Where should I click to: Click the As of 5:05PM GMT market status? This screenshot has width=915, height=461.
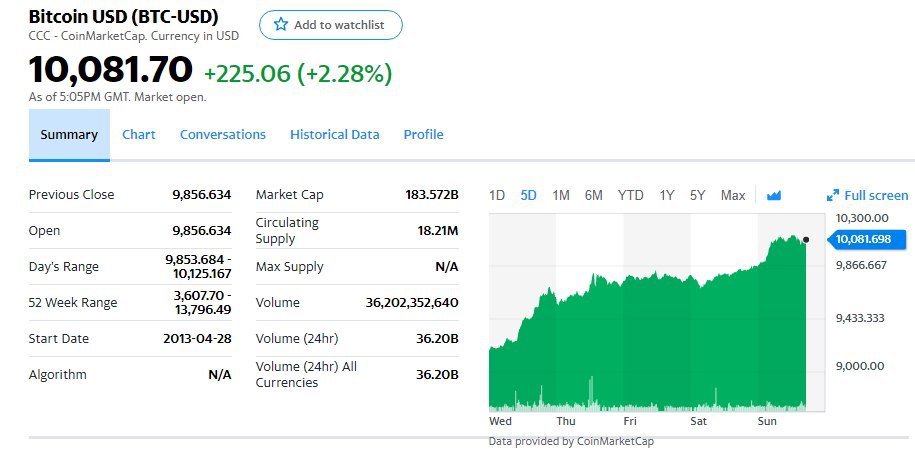pos(117,97)
